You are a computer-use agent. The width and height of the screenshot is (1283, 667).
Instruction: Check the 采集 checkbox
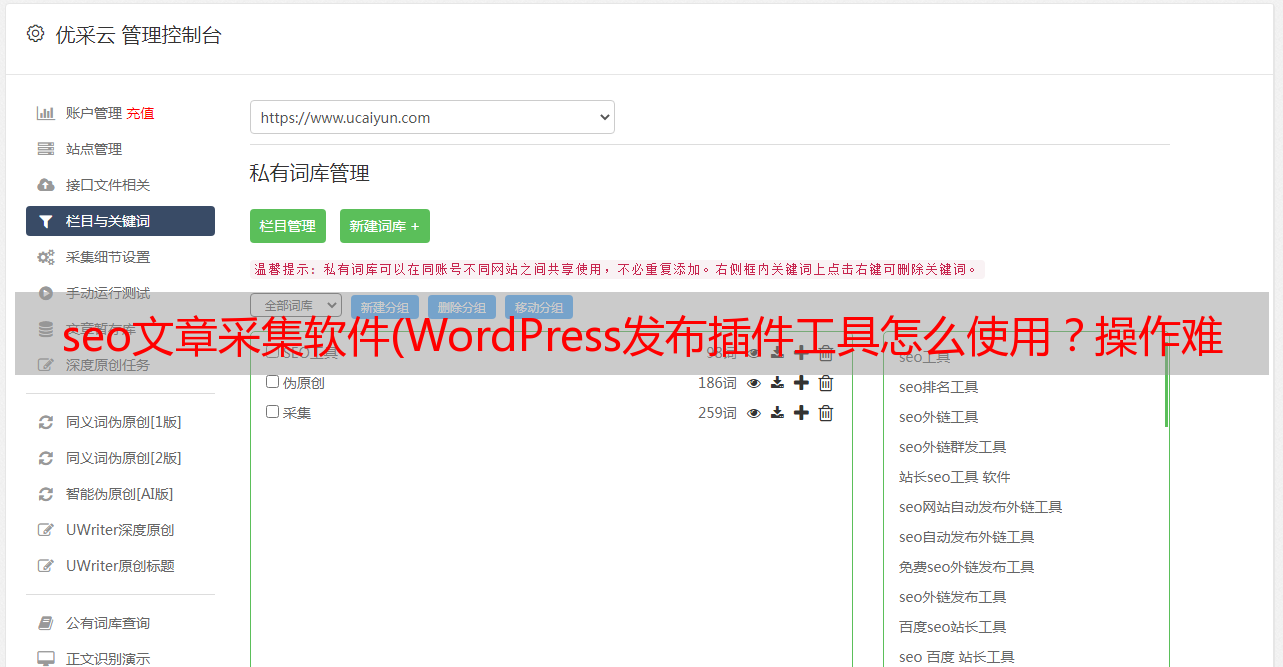(272, 412)
